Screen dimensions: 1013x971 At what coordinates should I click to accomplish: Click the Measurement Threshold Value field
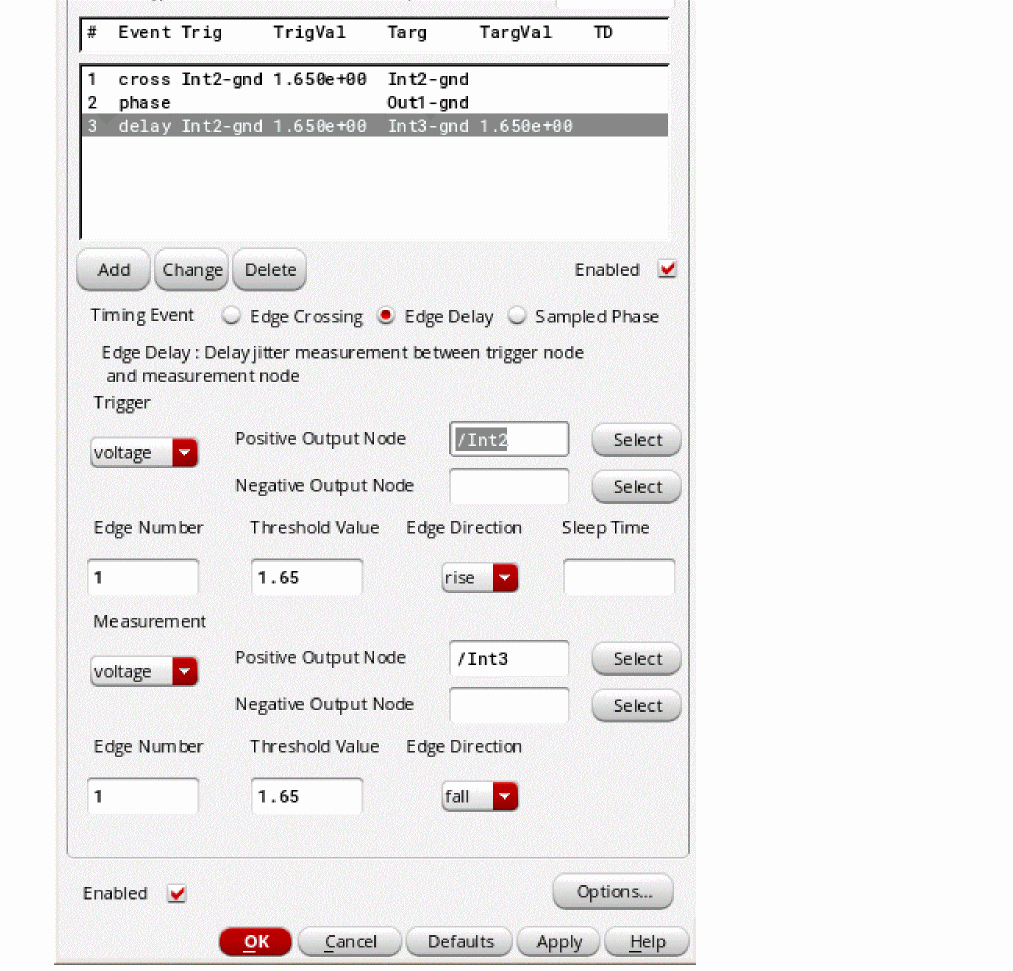pyautogui.click(x=307, y=796)
